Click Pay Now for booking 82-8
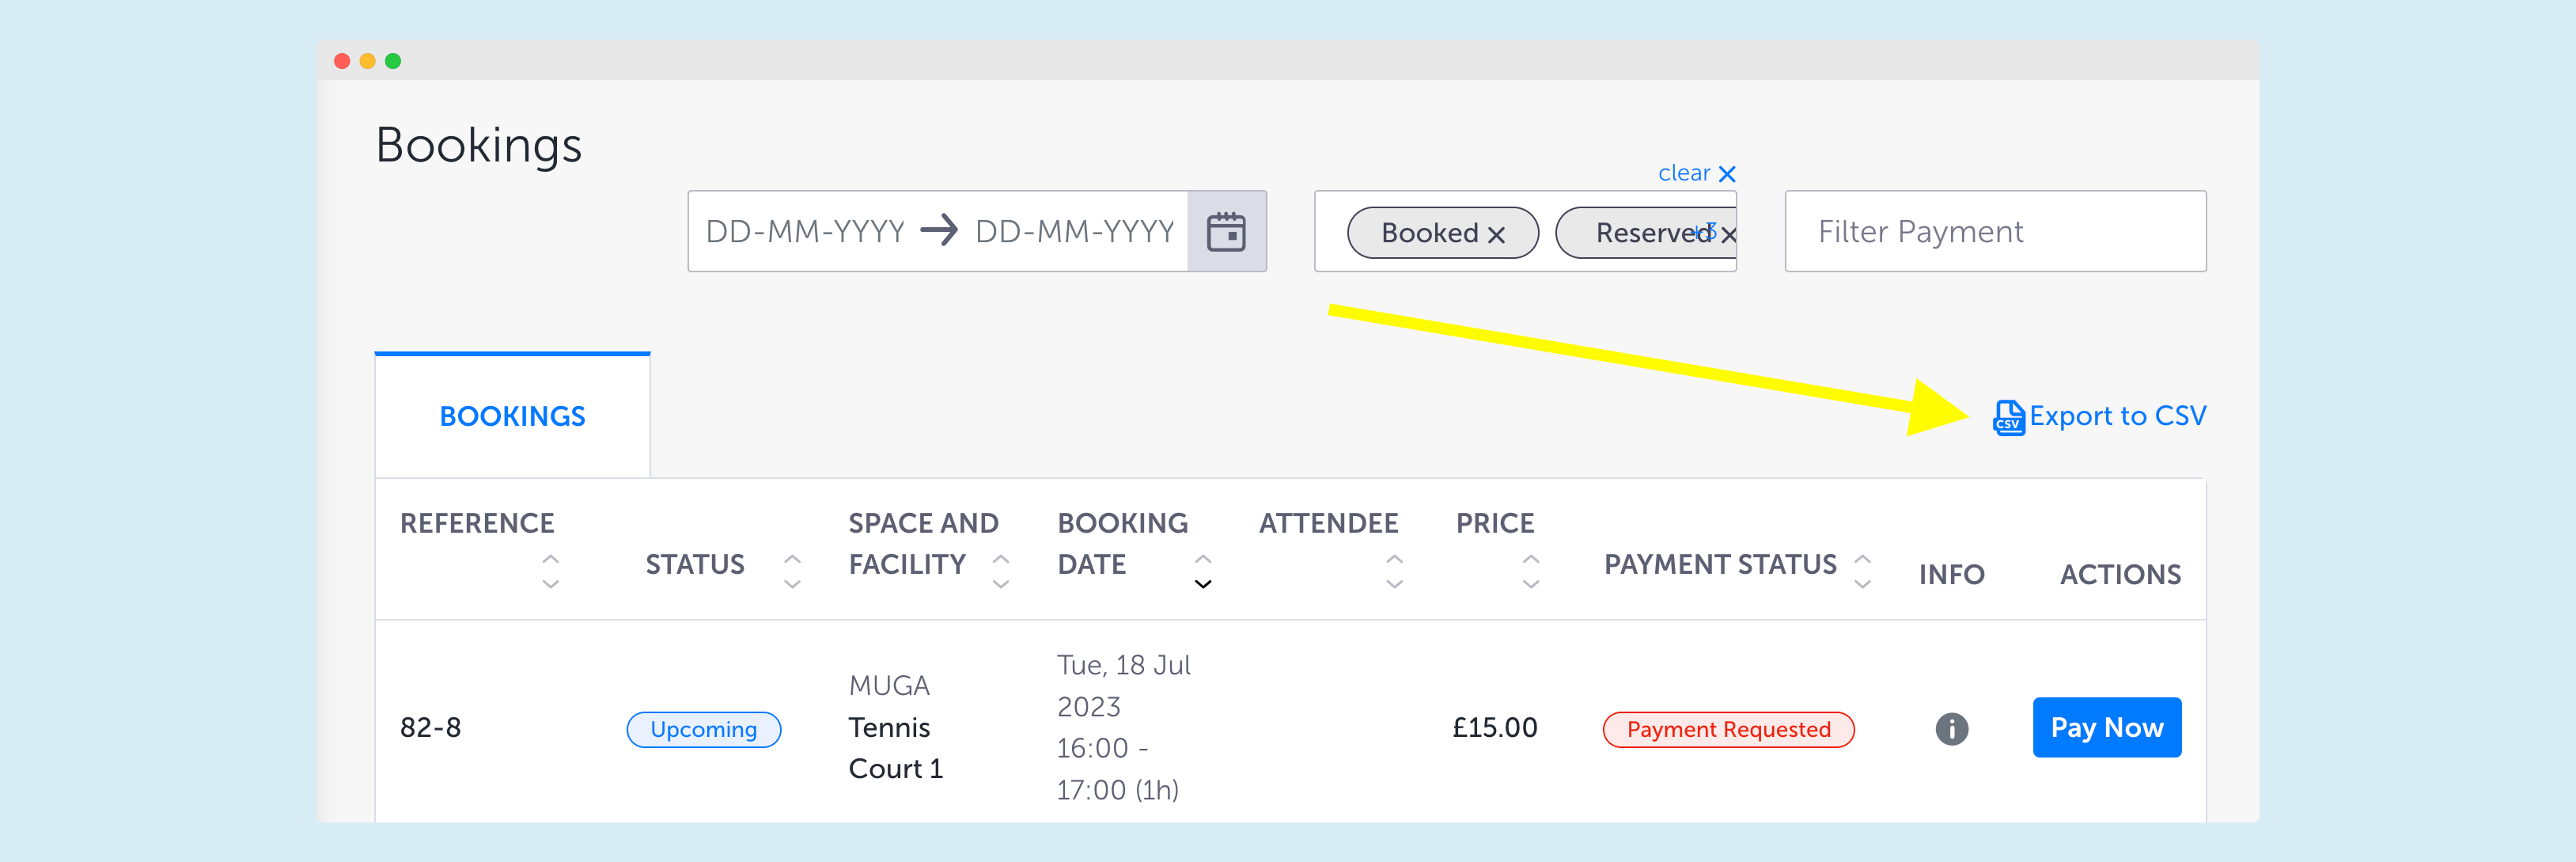The height and width of the screenshot is (862, 2576). click(x=2106, y=728)
